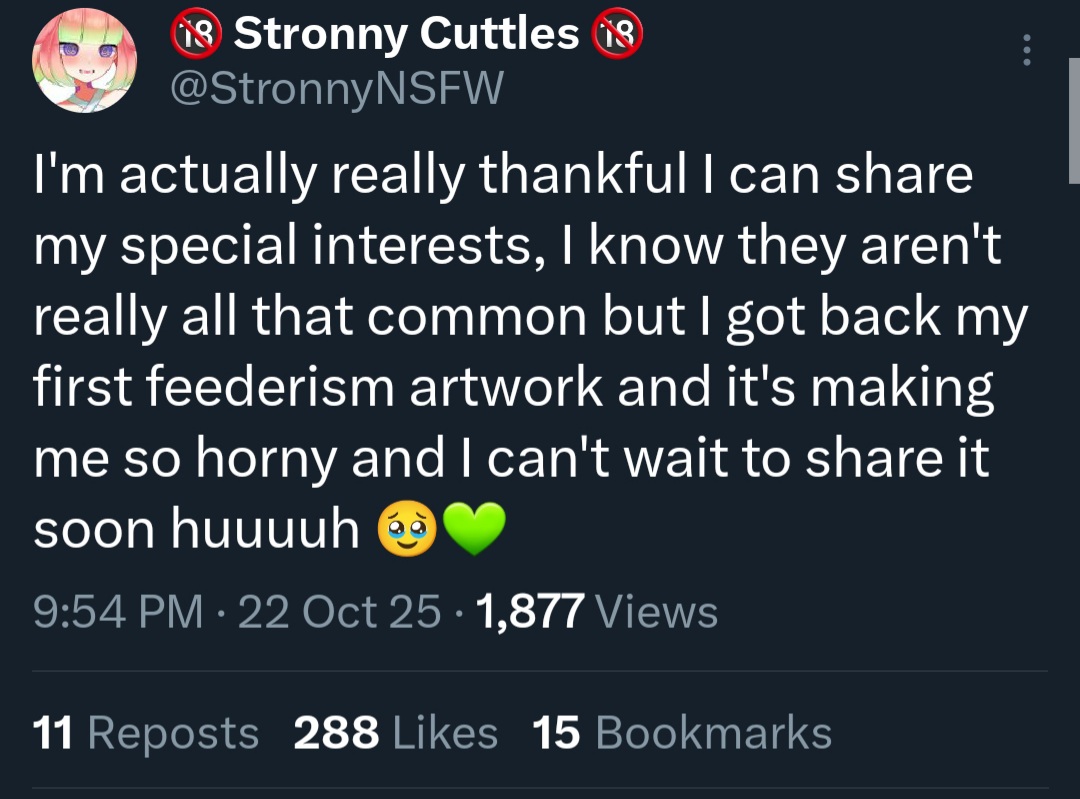Open the three-dot more options menu
The image size is (1080, 799).
[1026, 50]
